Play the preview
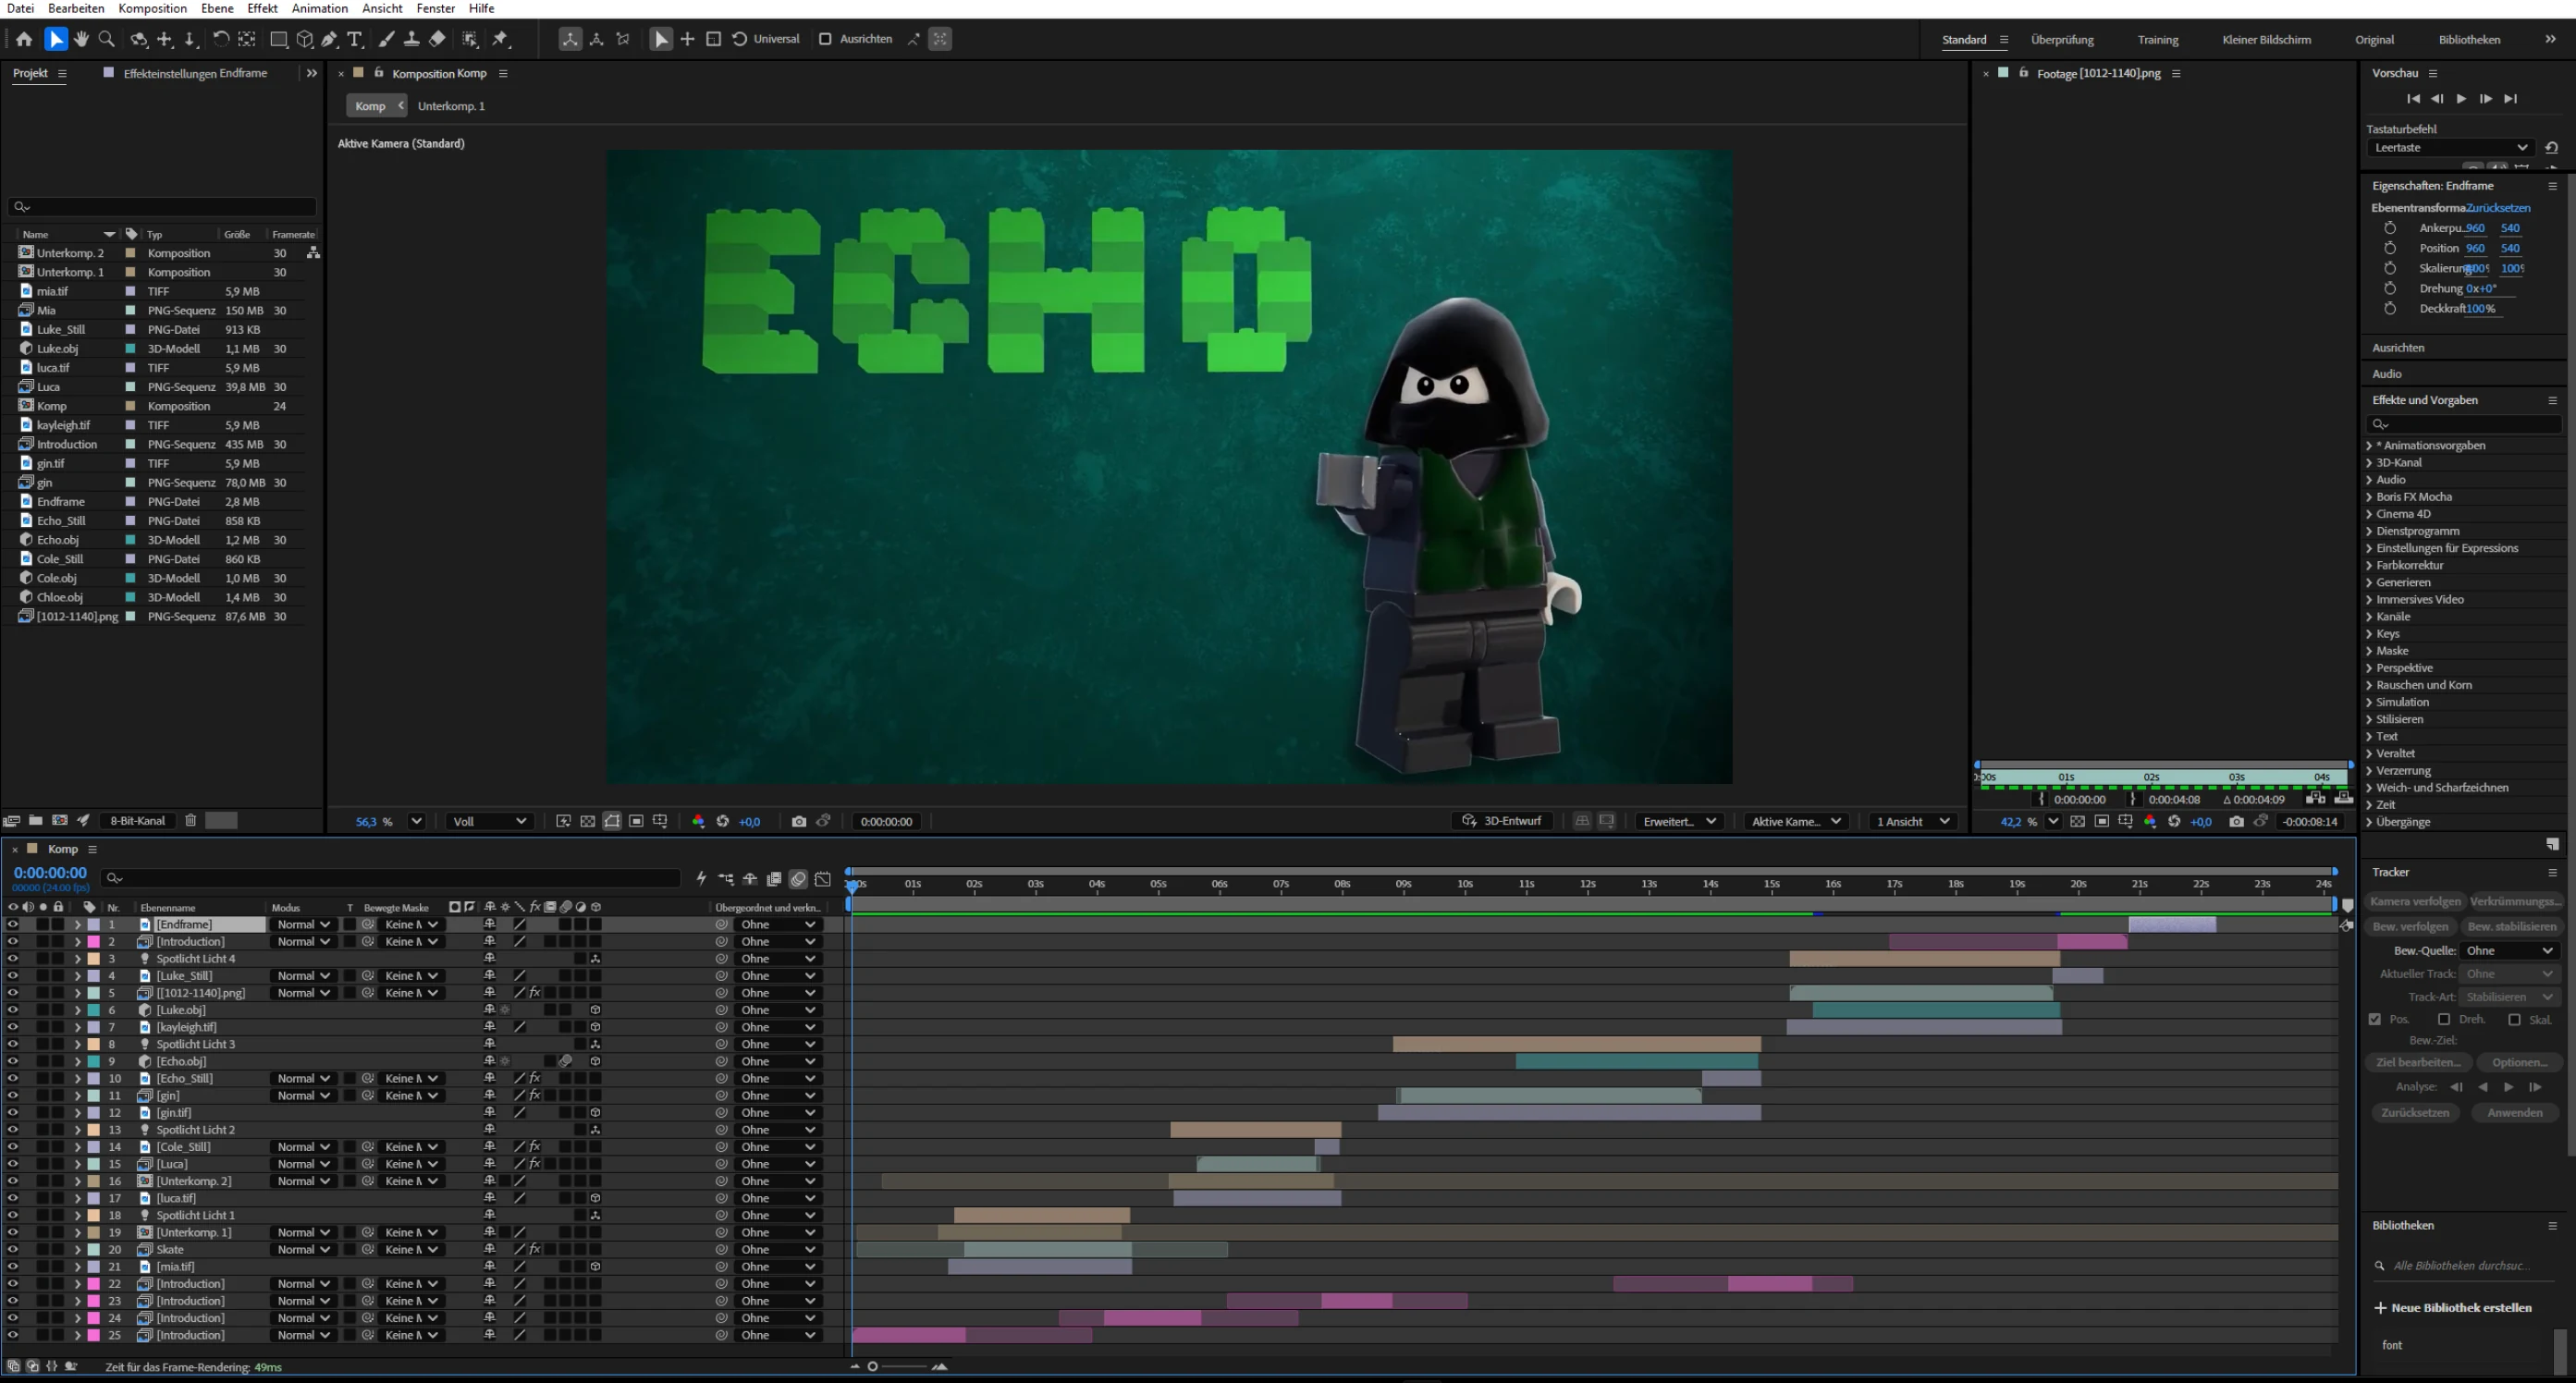The height and width of the screenshot is (1383, 2576). [x=2461, y=98]
